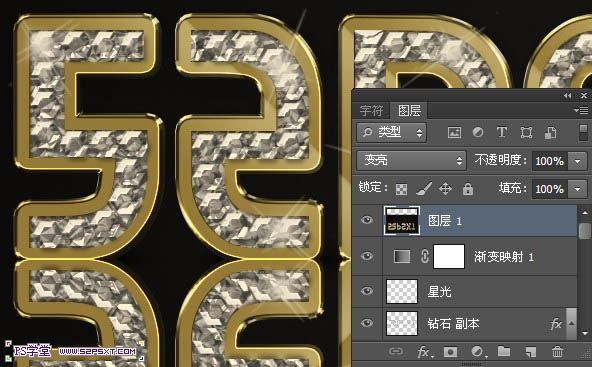The image size is (592, 367).
Task: Open the 变亮 blend mode dropdown
Action: point(411,160)
